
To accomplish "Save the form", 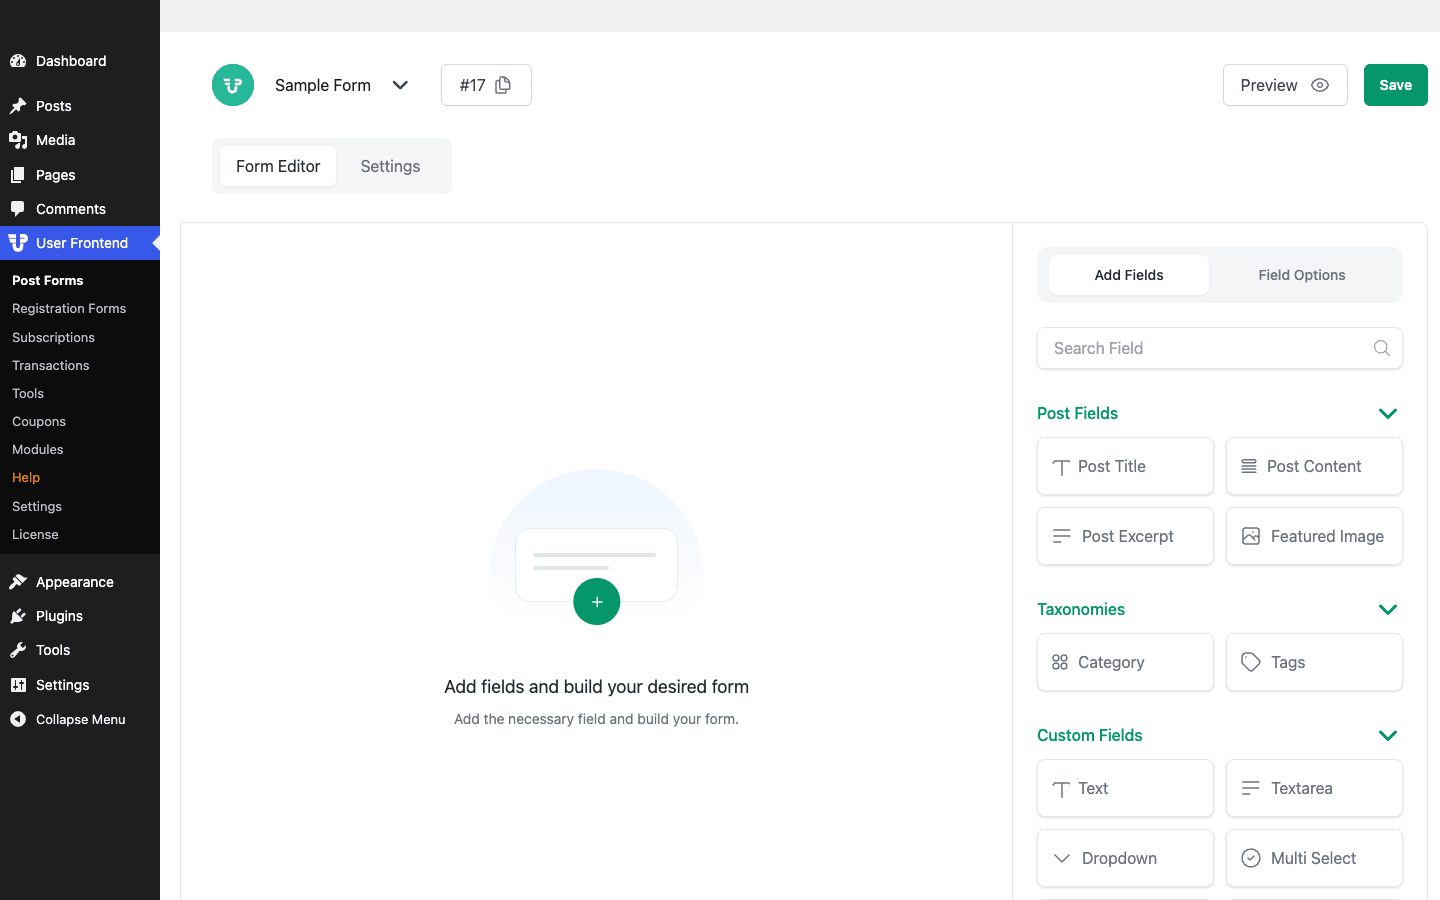I will [1396, 85].
